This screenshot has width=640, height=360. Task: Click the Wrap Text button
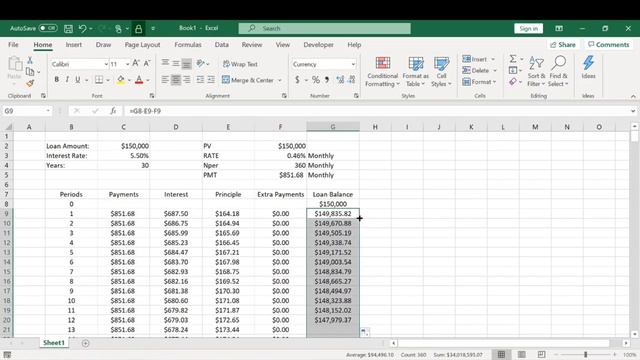240,64
